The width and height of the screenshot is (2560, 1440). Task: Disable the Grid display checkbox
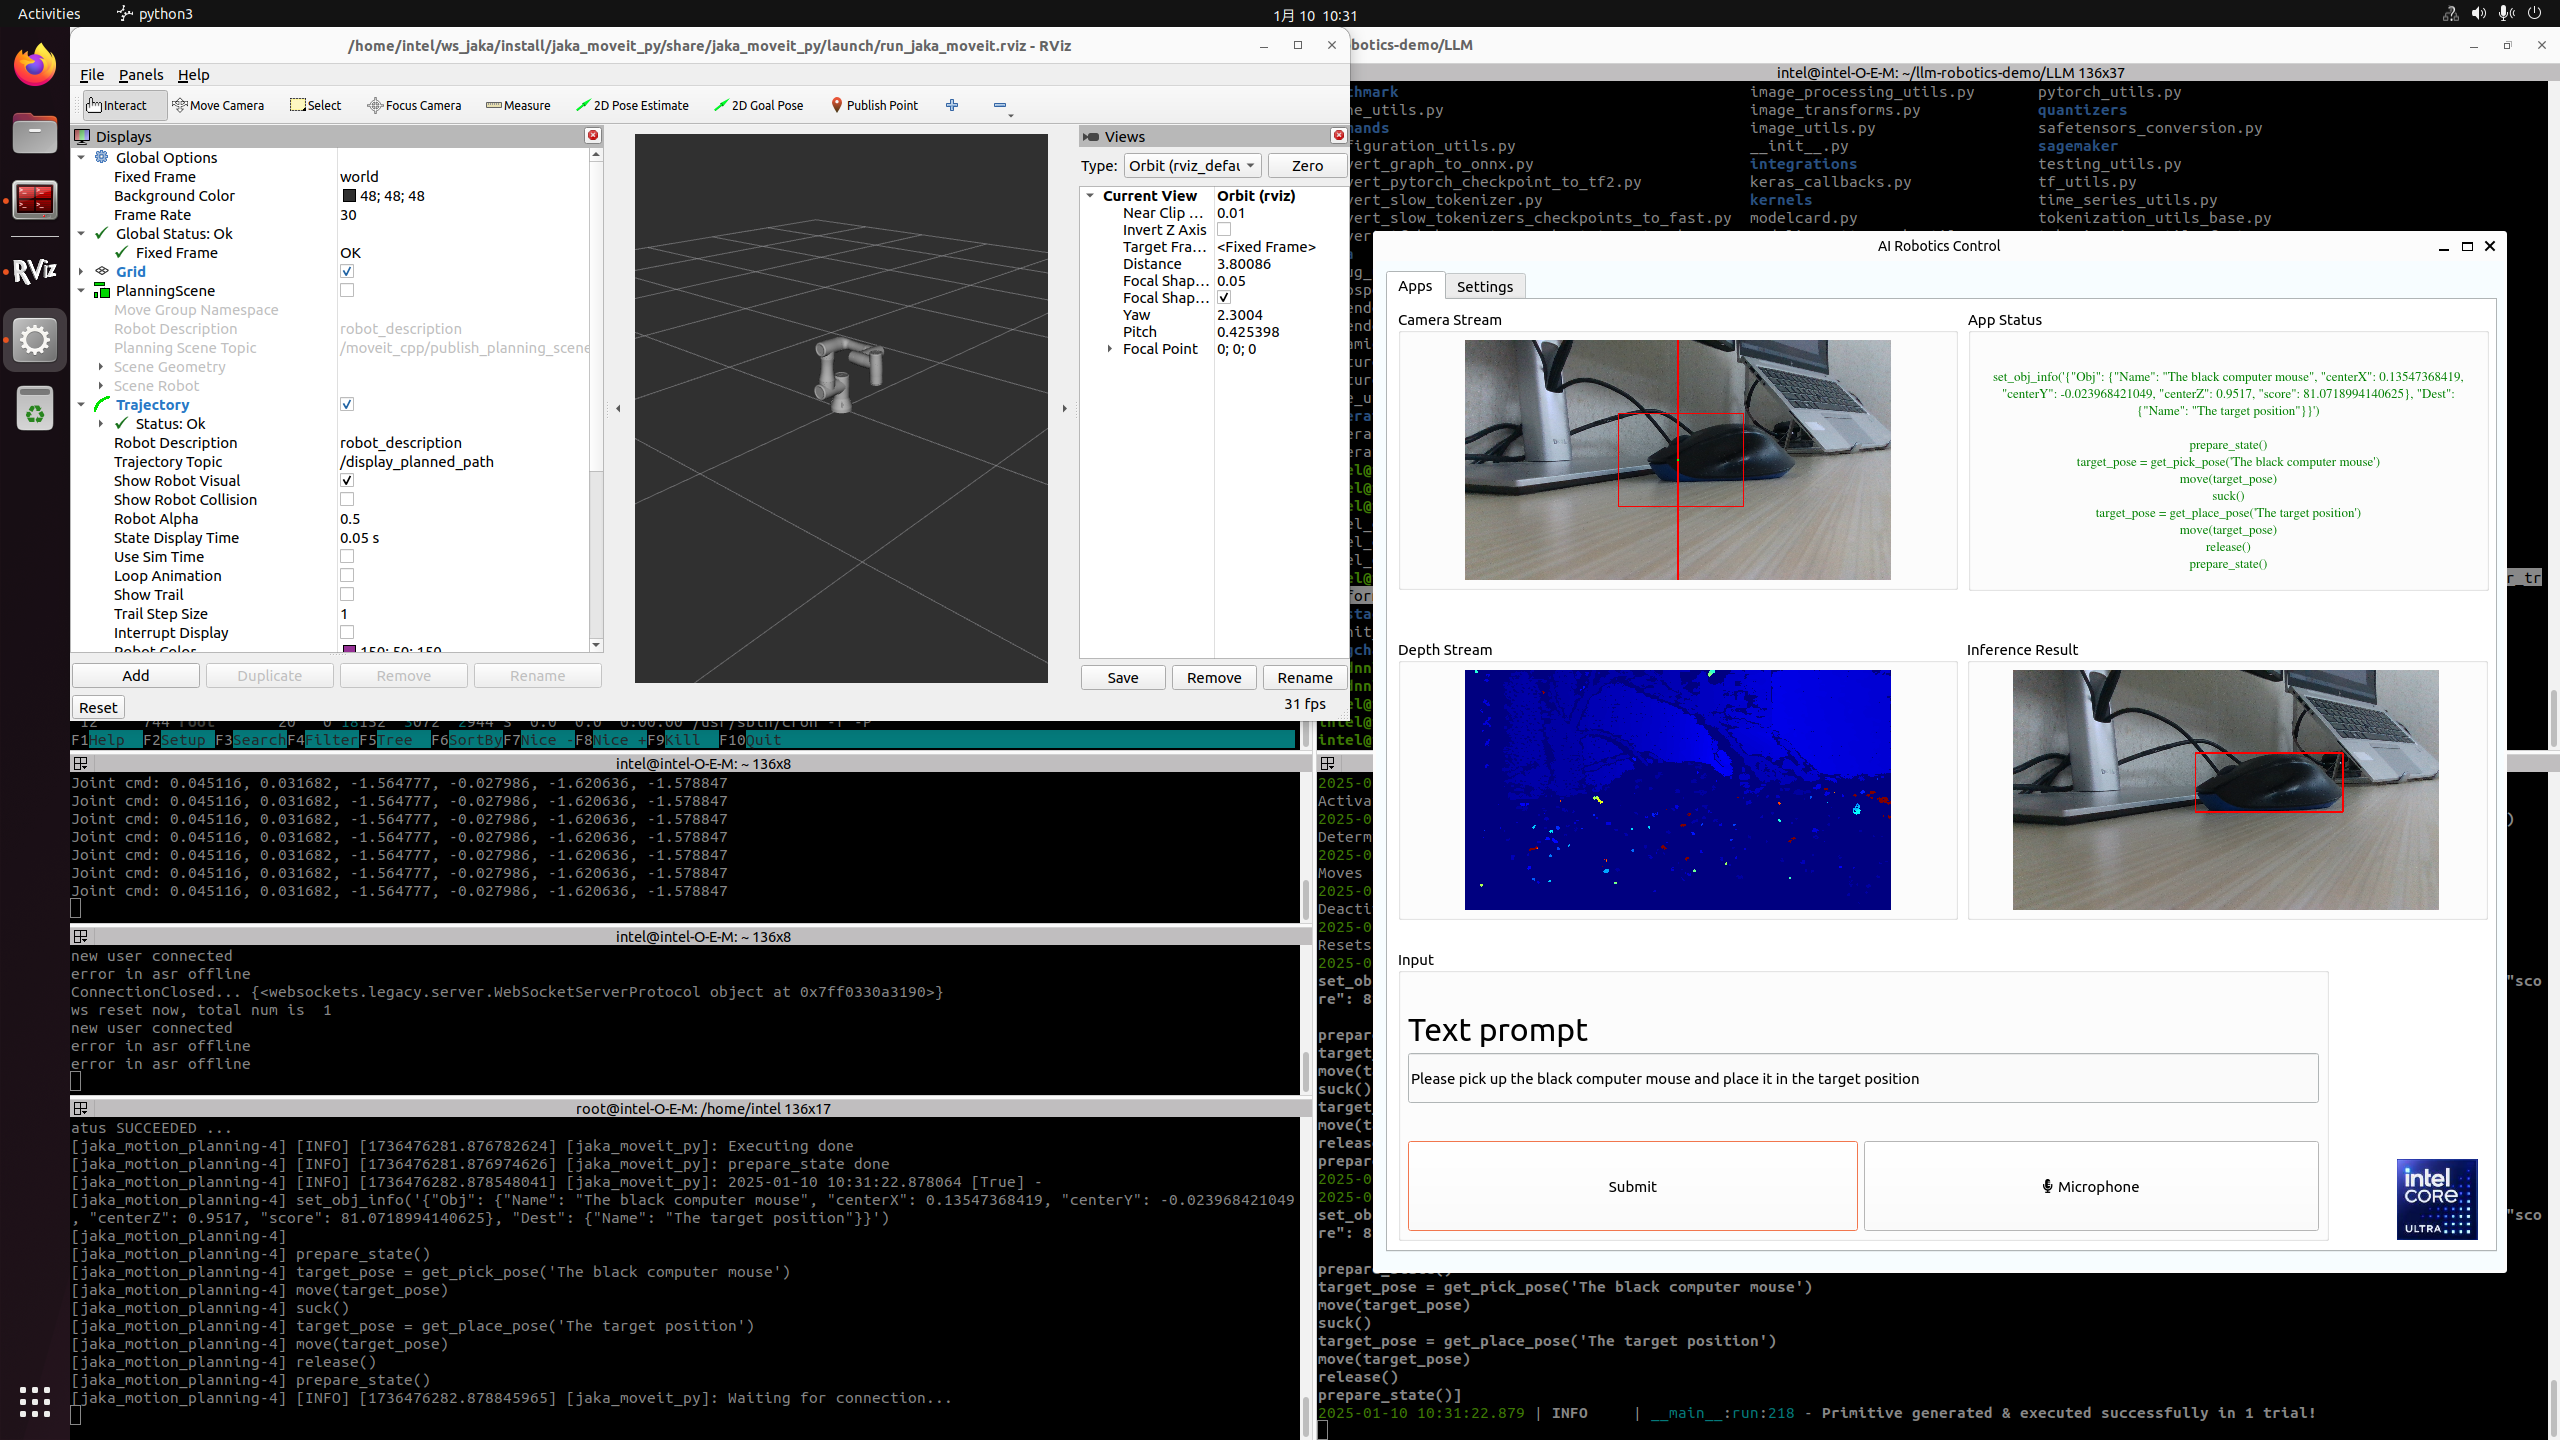(347, 271)
